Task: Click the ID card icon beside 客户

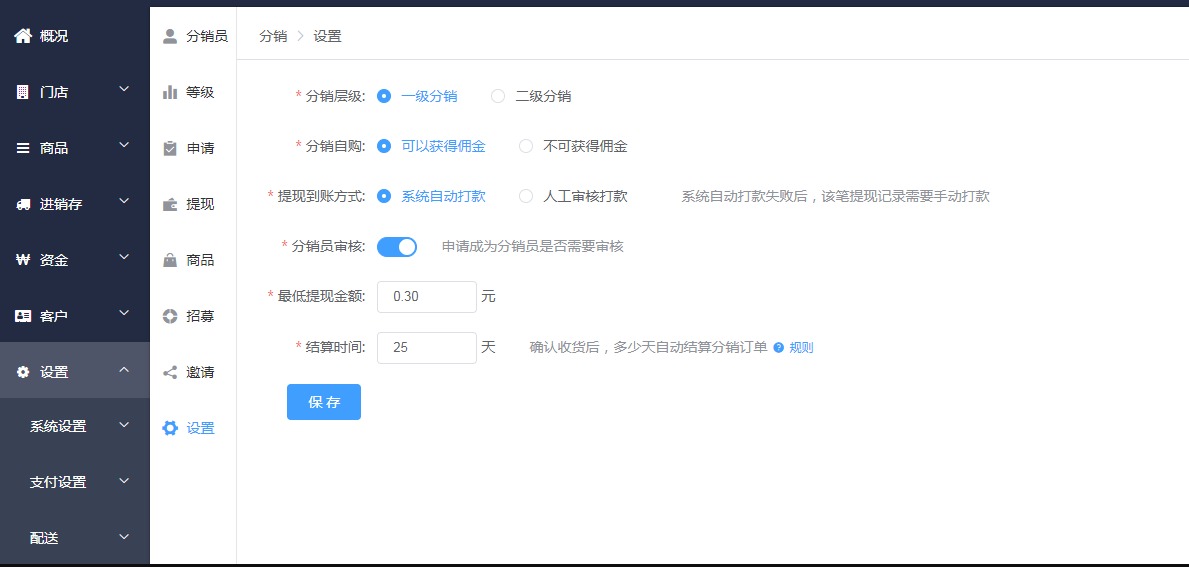Action: pos(23,316)
